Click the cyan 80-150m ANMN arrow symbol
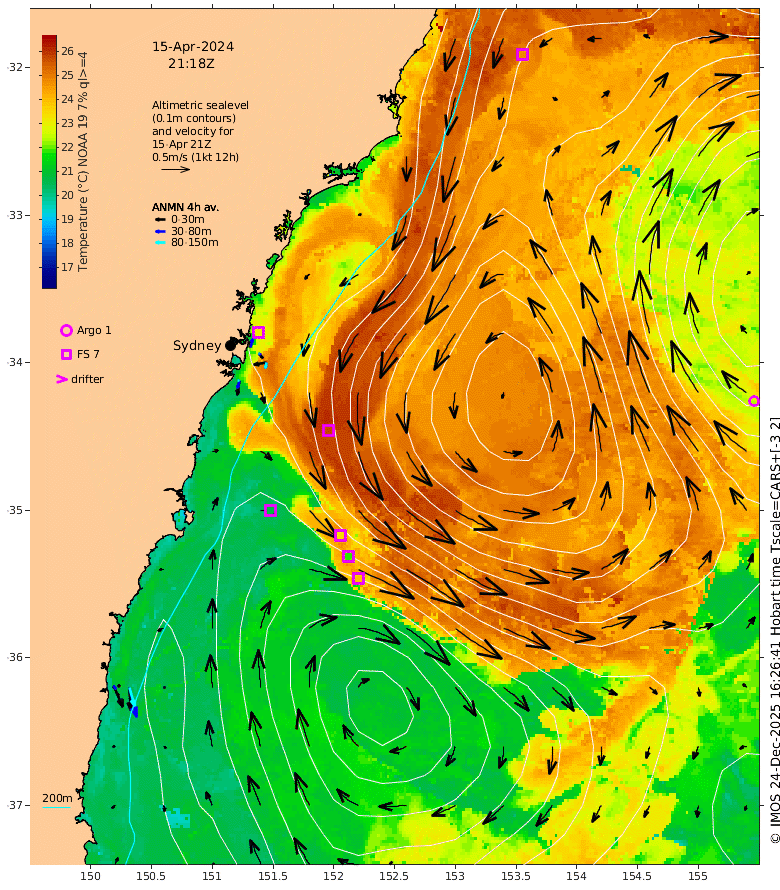This screenshot has height=890, width=780. [161, 242]
